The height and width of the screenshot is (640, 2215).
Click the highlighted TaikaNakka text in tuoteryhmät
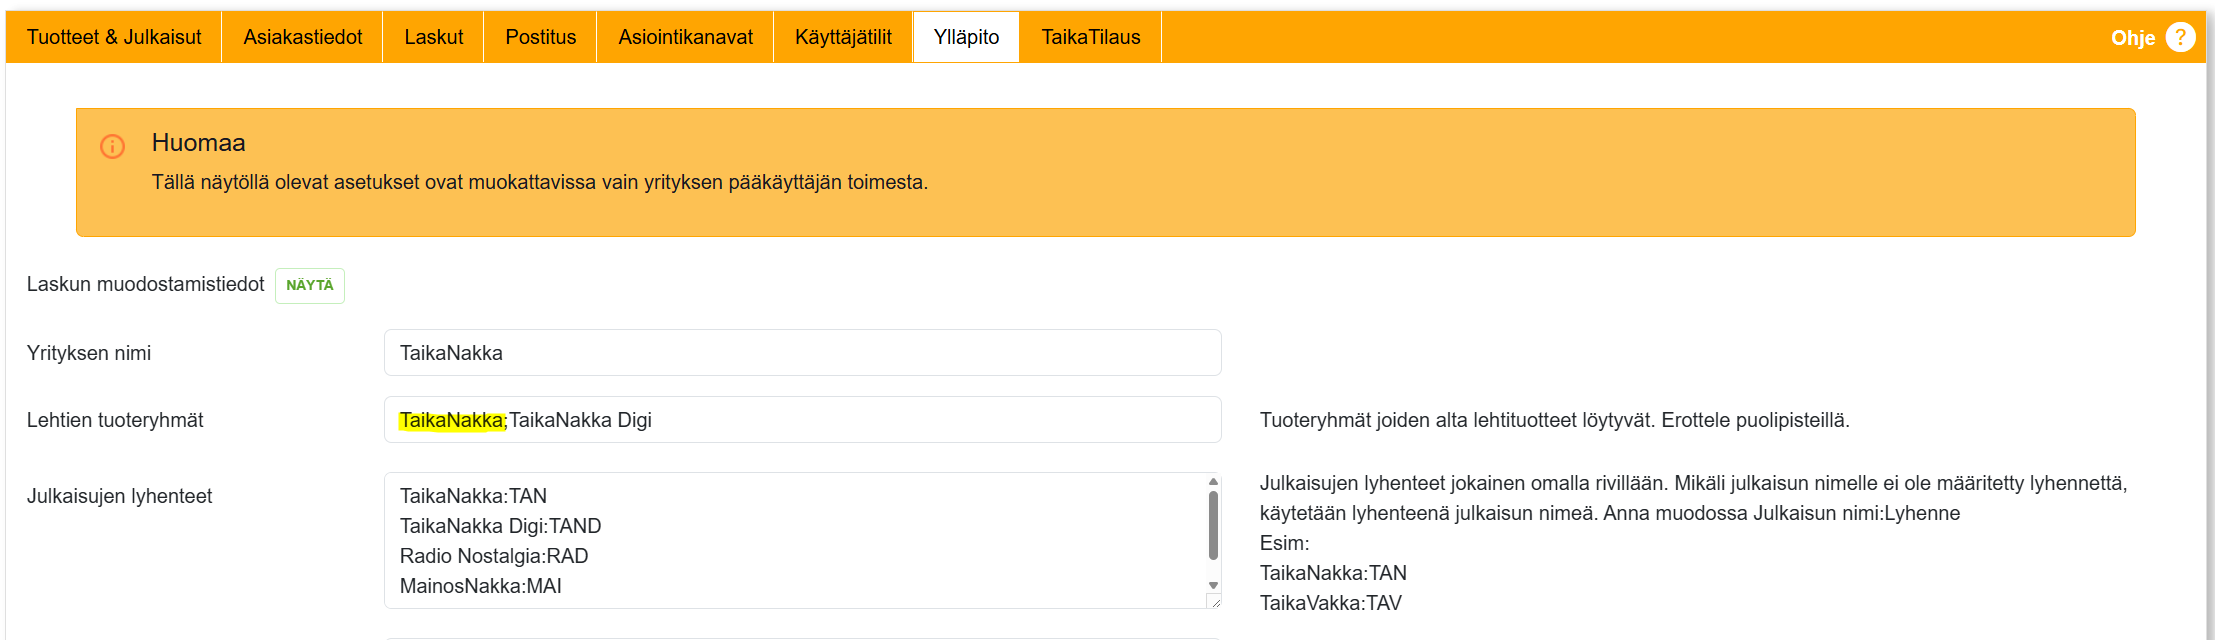tap(451, 420)
